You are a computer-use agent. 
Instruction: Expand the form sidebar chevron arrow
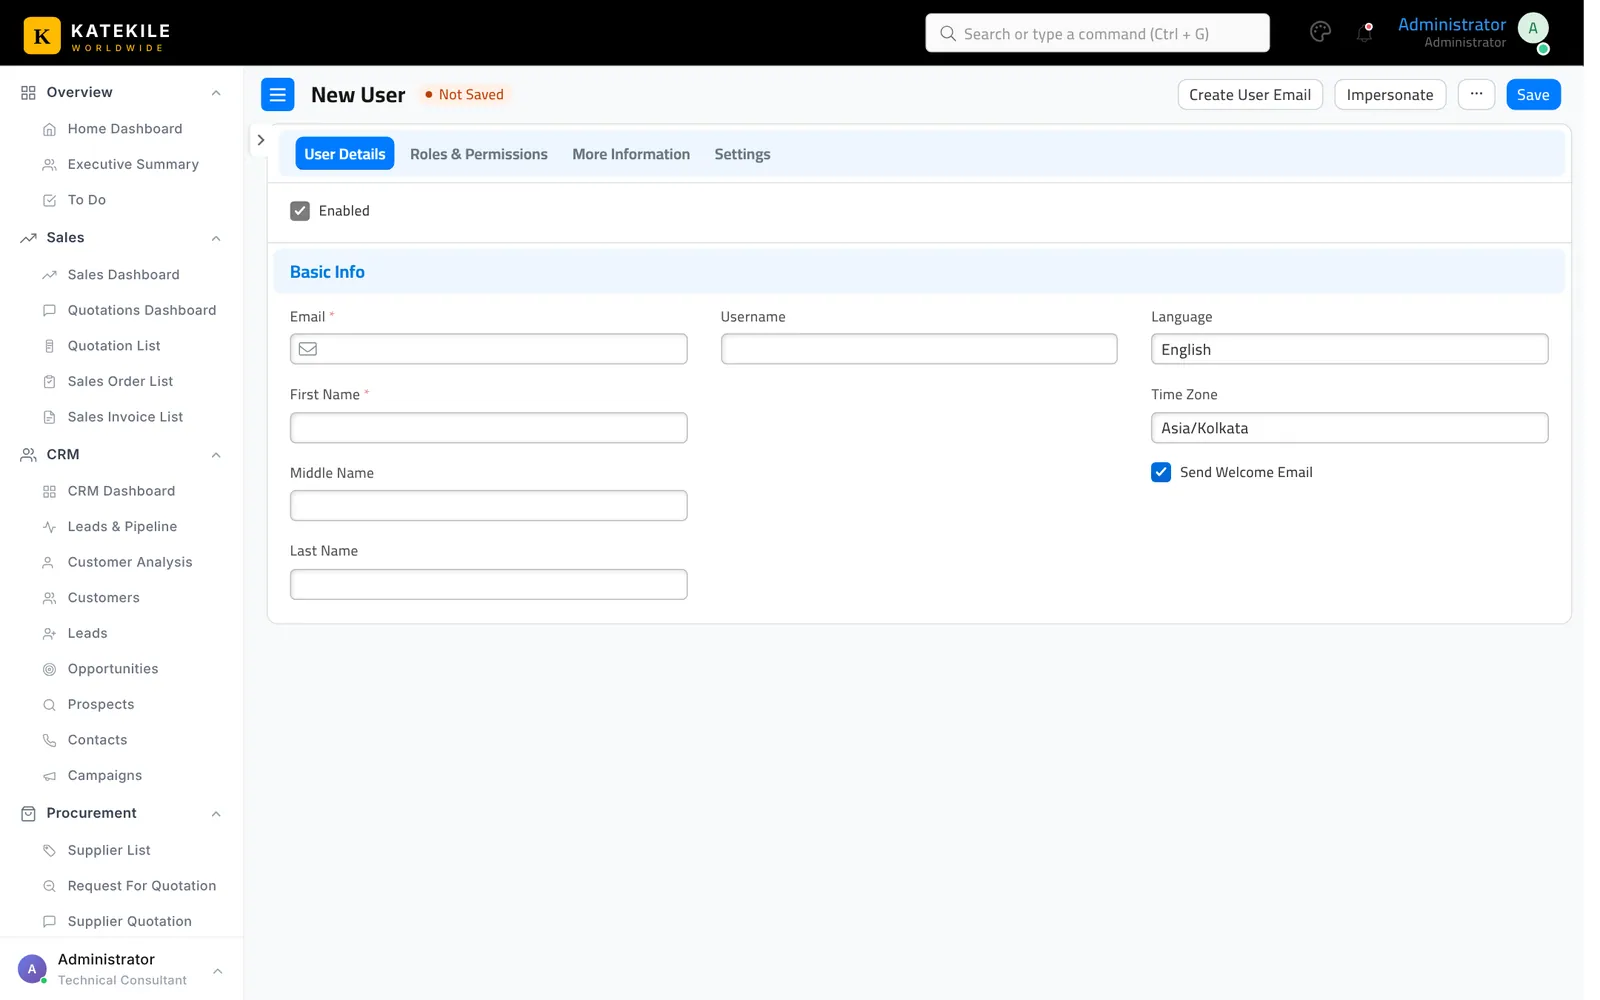[x=260, y=140]
